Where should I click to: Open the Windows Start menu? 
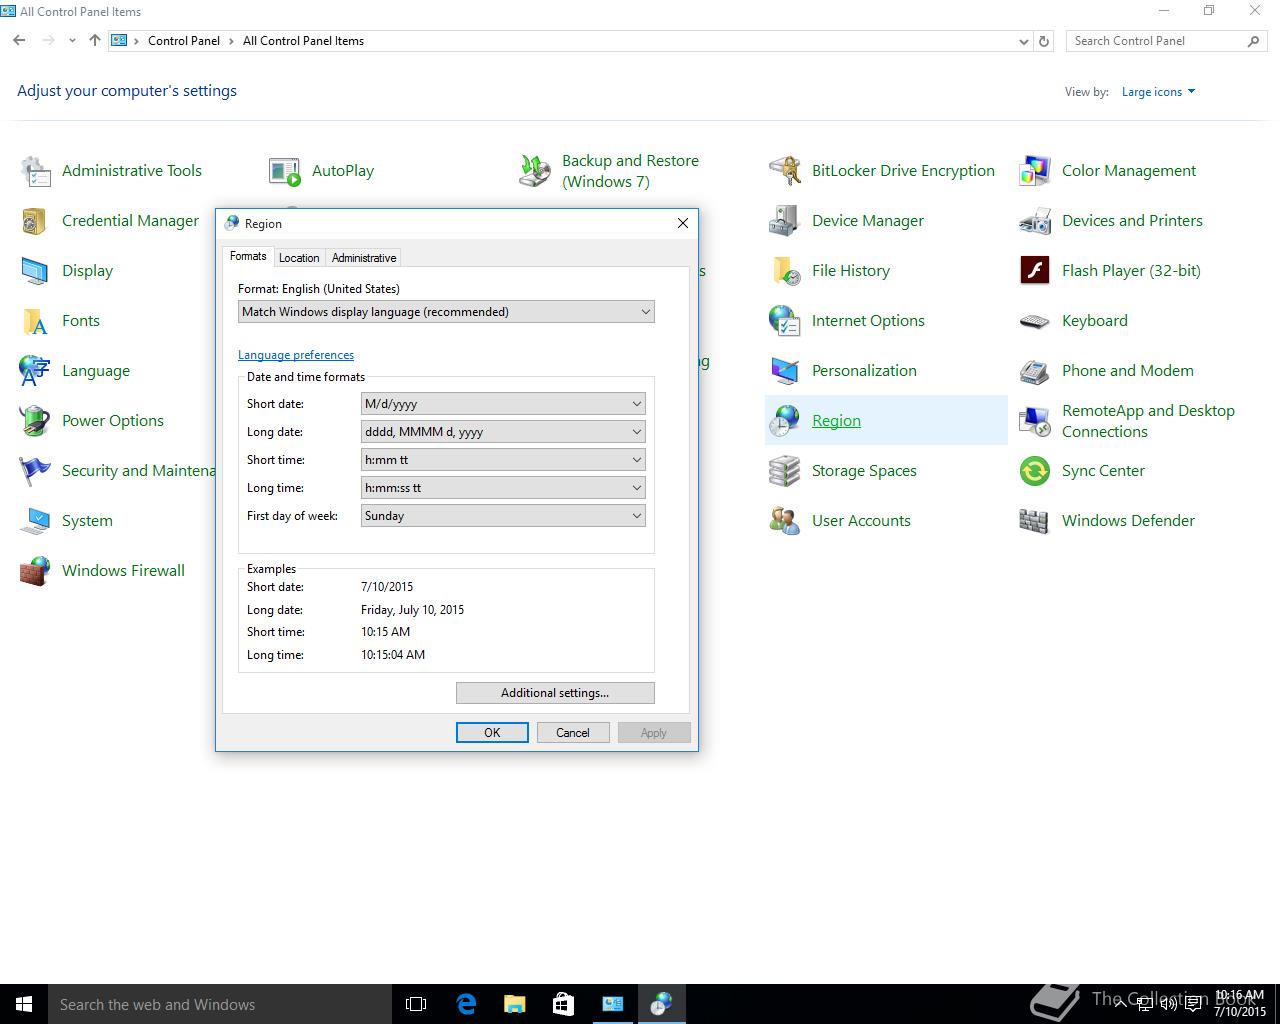coord(24,1004)
